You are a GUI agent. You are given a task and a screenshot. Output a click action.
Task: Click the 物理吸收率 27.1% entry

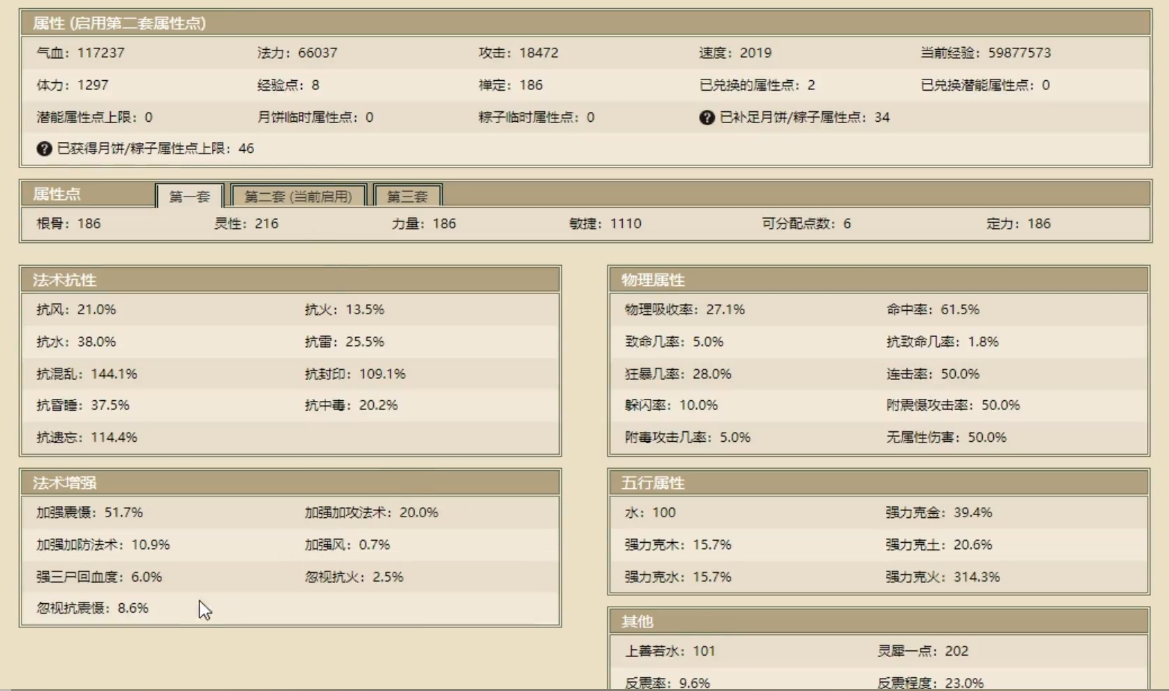pyautogui.click(x=684, y=310)
